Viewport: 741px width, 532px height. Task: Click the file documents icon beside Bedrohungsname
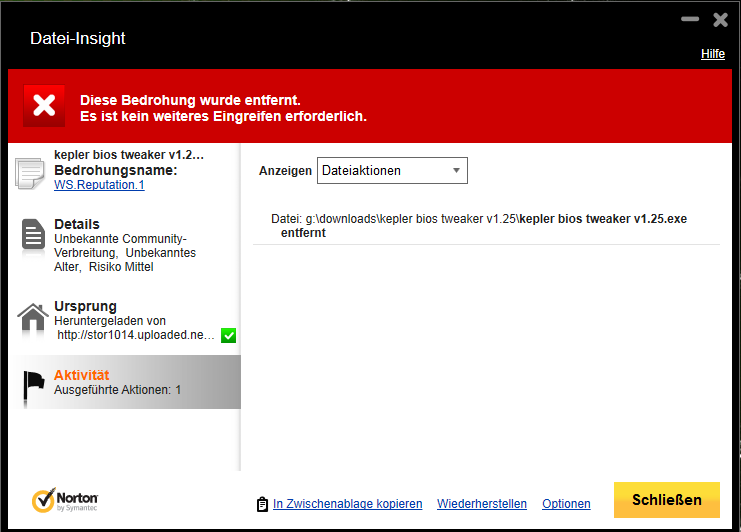30,173
